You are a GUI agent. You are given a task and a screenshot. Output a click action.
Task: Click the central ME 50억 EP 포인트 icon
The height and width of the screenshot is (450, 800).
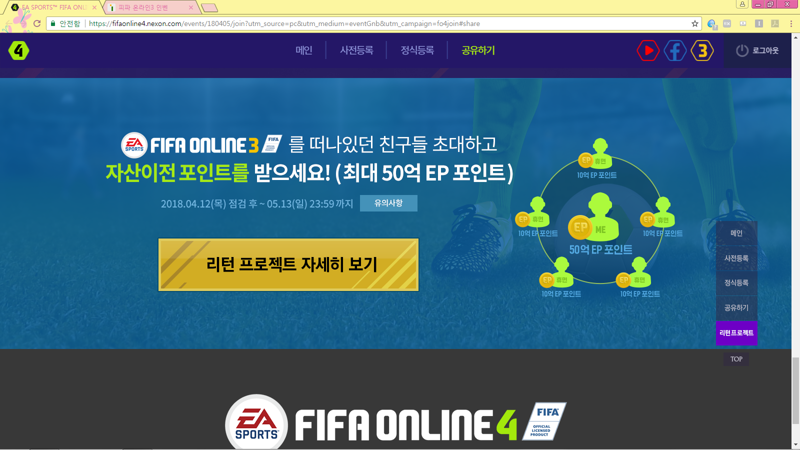[x=601, y=224]
